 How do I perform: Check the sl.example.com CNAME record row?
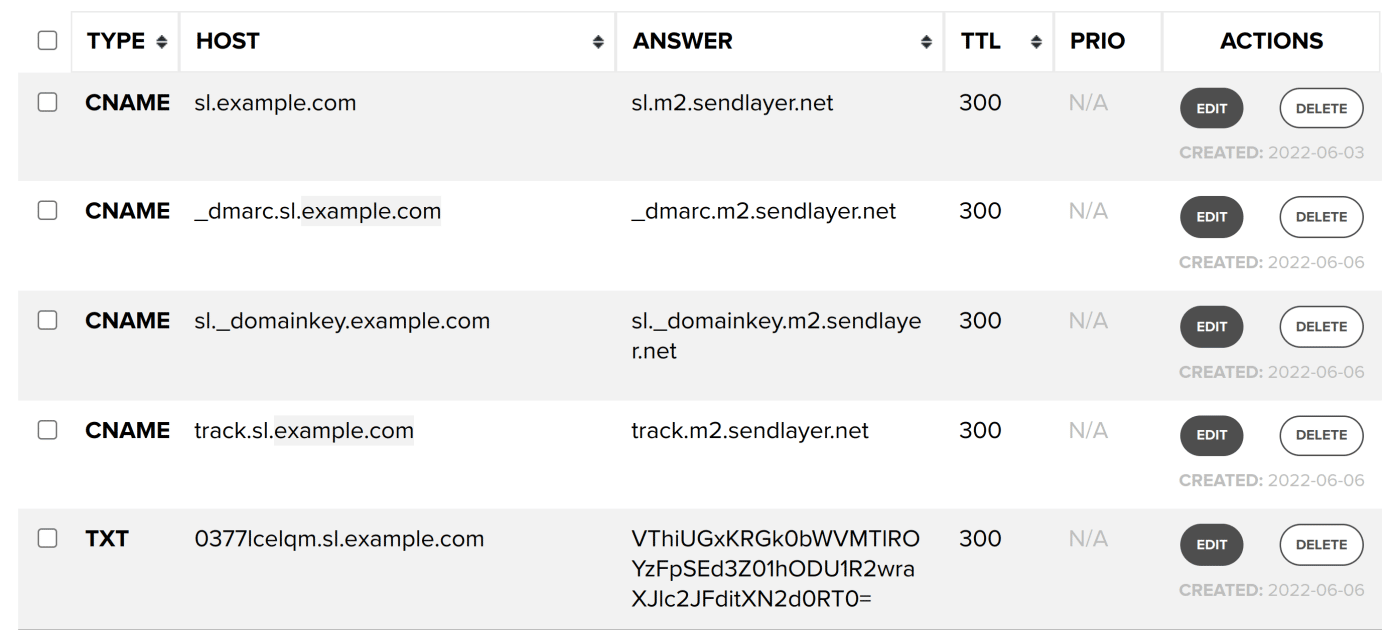click(47, 102)
